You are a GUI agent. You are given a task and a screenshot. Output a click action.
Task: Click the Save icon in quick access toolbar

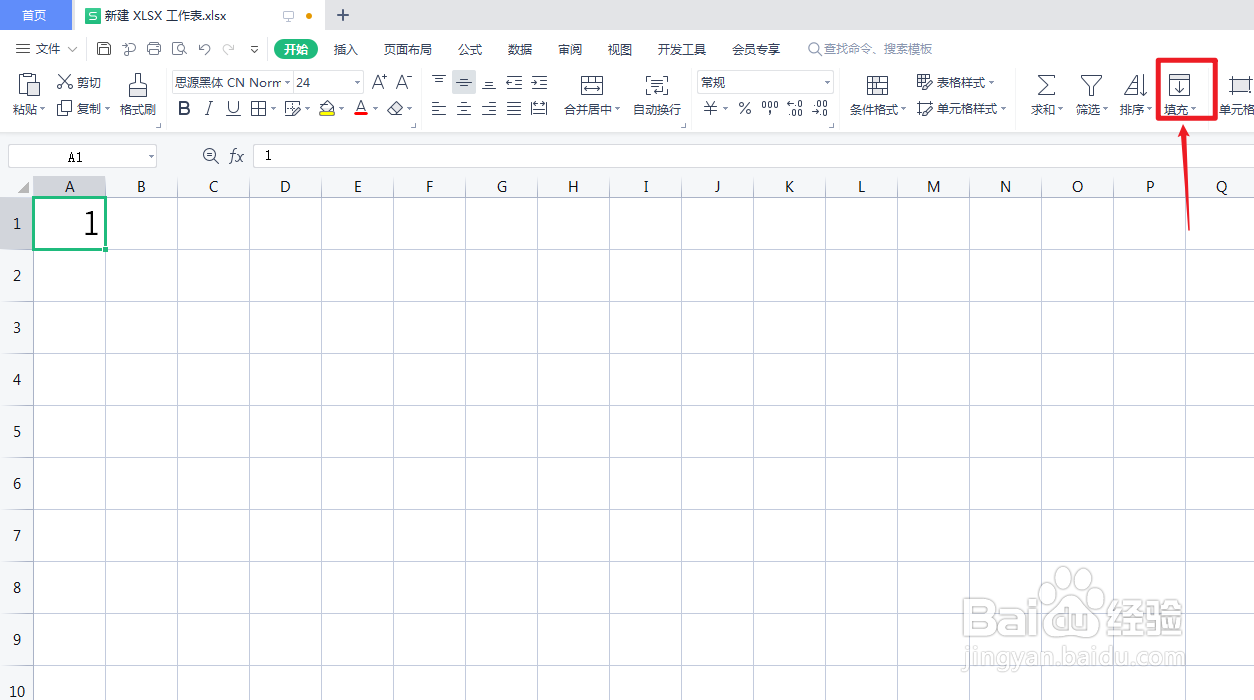coord(104,48)
